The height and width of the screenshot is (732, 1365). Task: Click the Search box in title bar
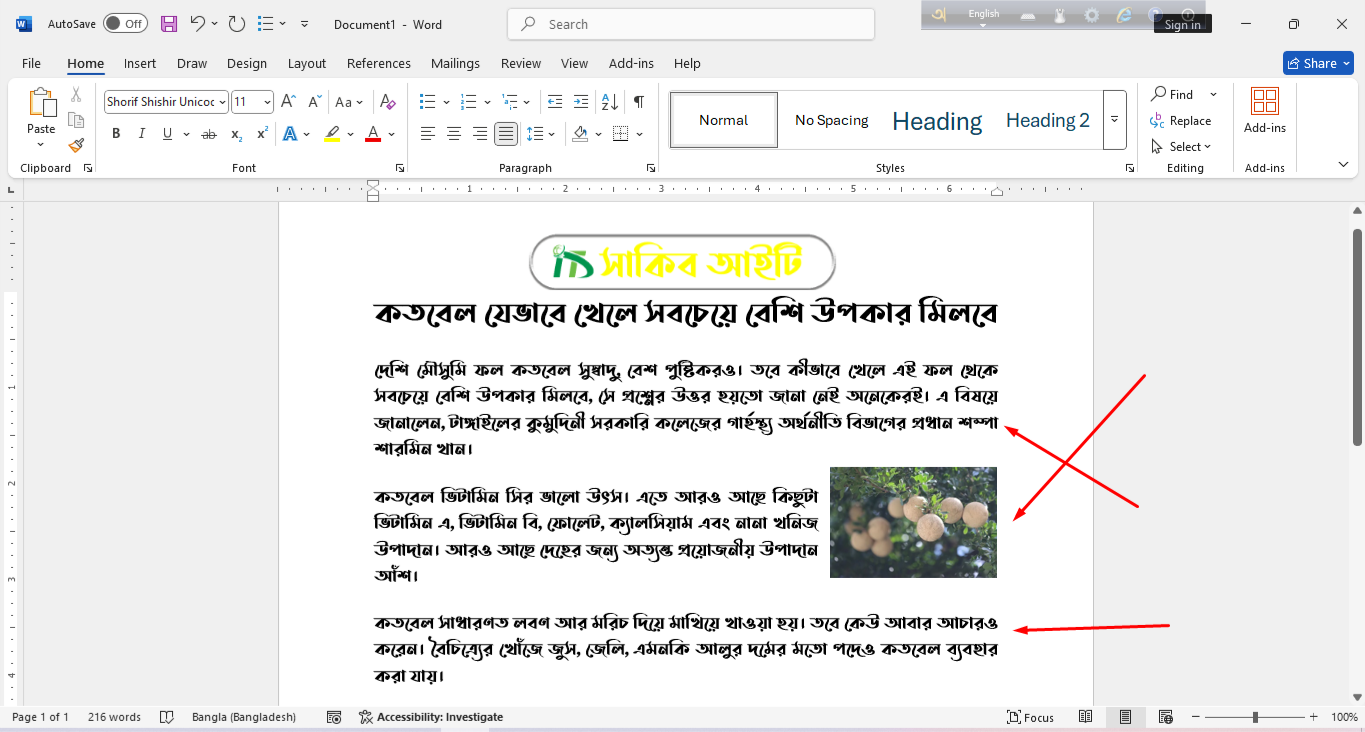[x=690, y=24]
